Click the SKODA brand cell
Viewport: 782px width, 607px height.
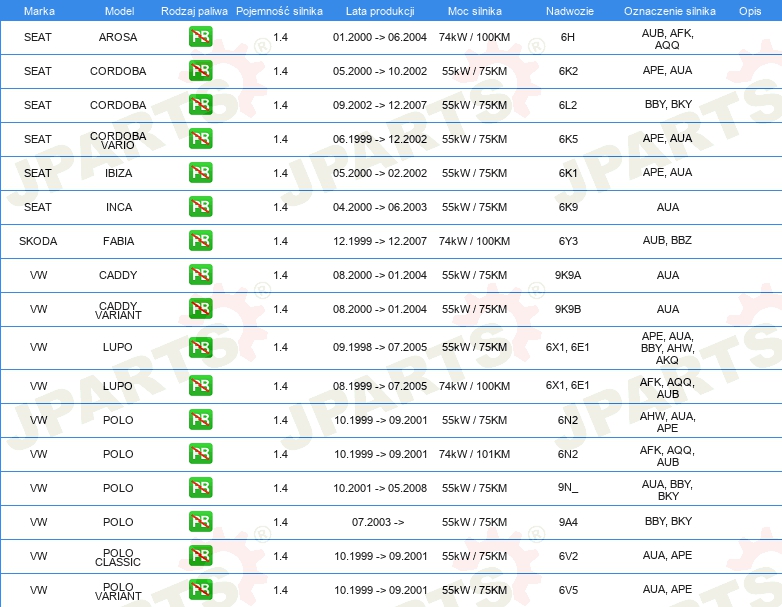tap(38, 241)
